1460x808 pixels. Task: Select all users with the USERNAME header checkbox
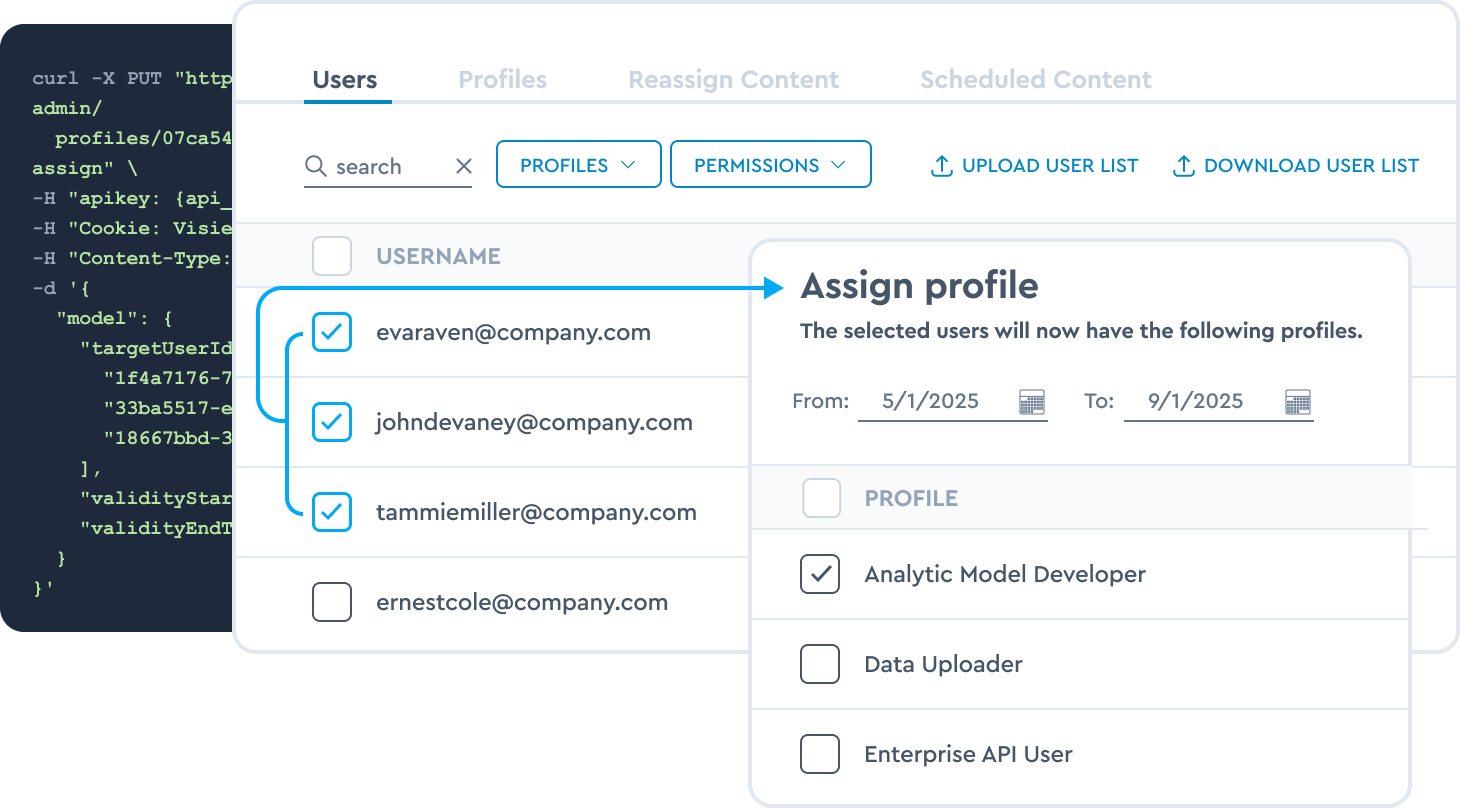coord(332,256)
